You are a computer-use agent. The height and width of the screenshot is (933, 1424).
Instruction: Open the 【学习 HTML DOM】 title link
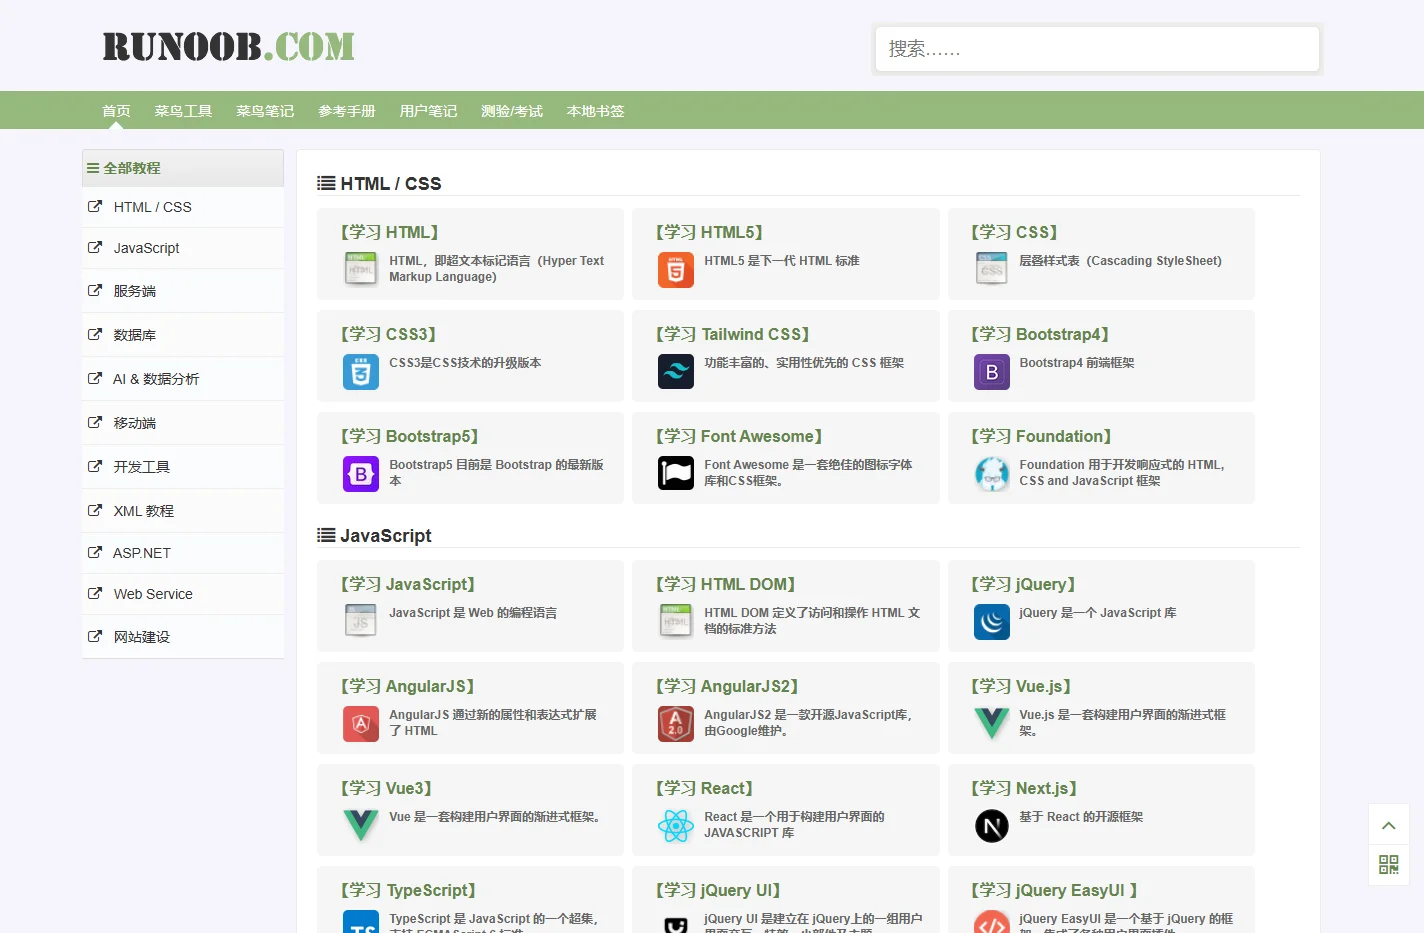coord(726,584)
